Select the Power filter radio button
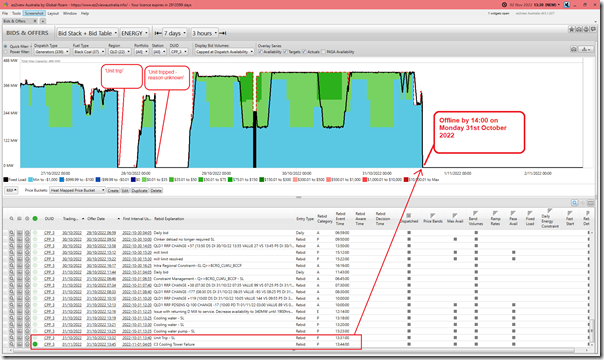The height and width of the screenshot is (360, 604). pyautogui.click(x=6, y=52)
